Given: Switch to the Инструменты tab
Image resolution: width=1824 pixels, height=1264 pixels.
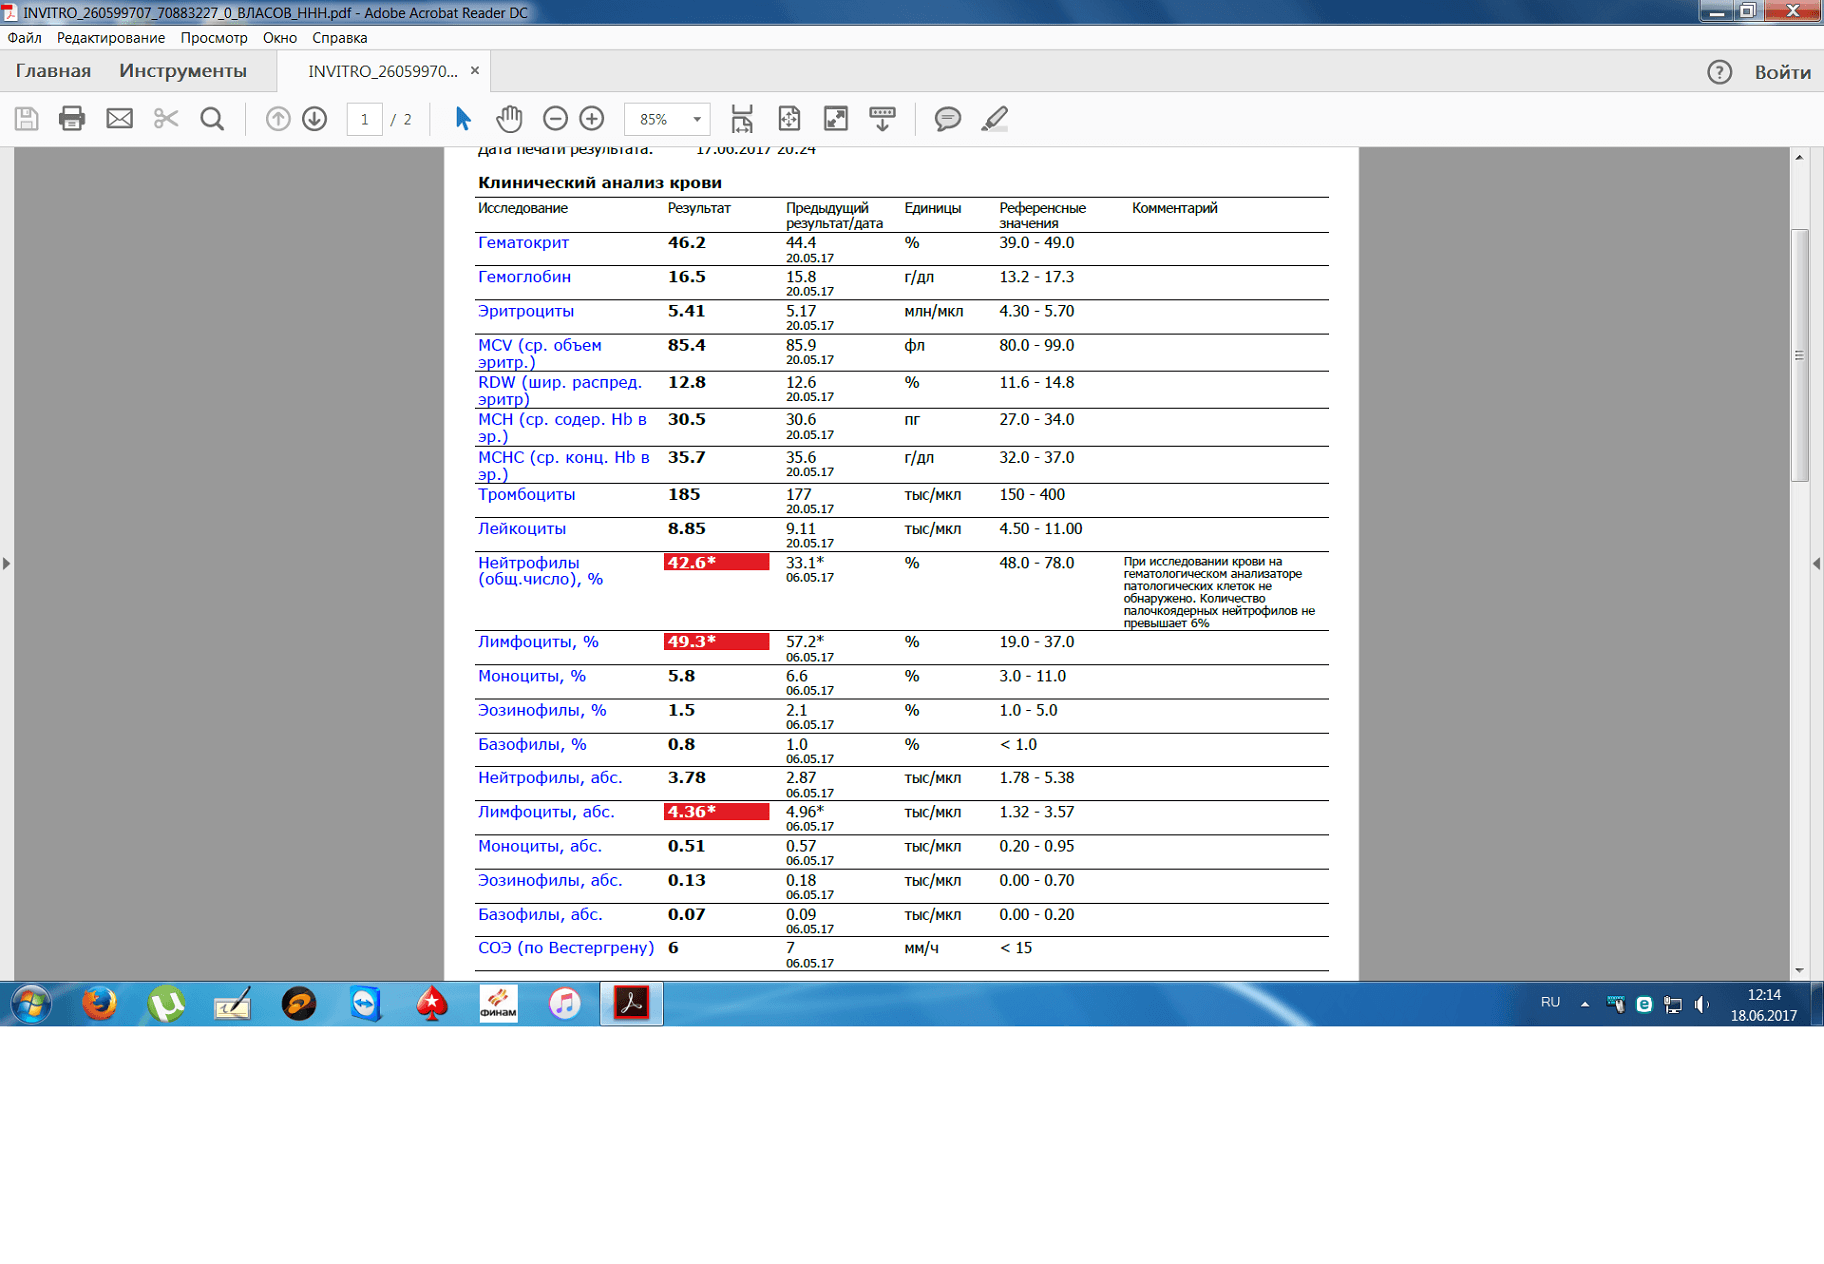Looking at the screenshot, I should click(x=183, y=71).
